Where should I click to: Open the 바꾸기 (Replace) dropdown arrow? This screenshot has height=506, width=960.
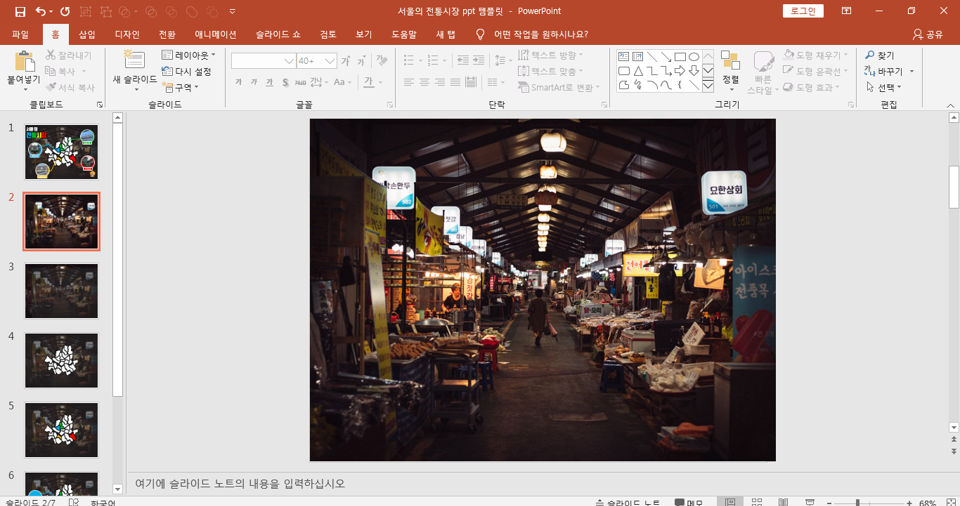pyautogui.click(x=912, y=72)
